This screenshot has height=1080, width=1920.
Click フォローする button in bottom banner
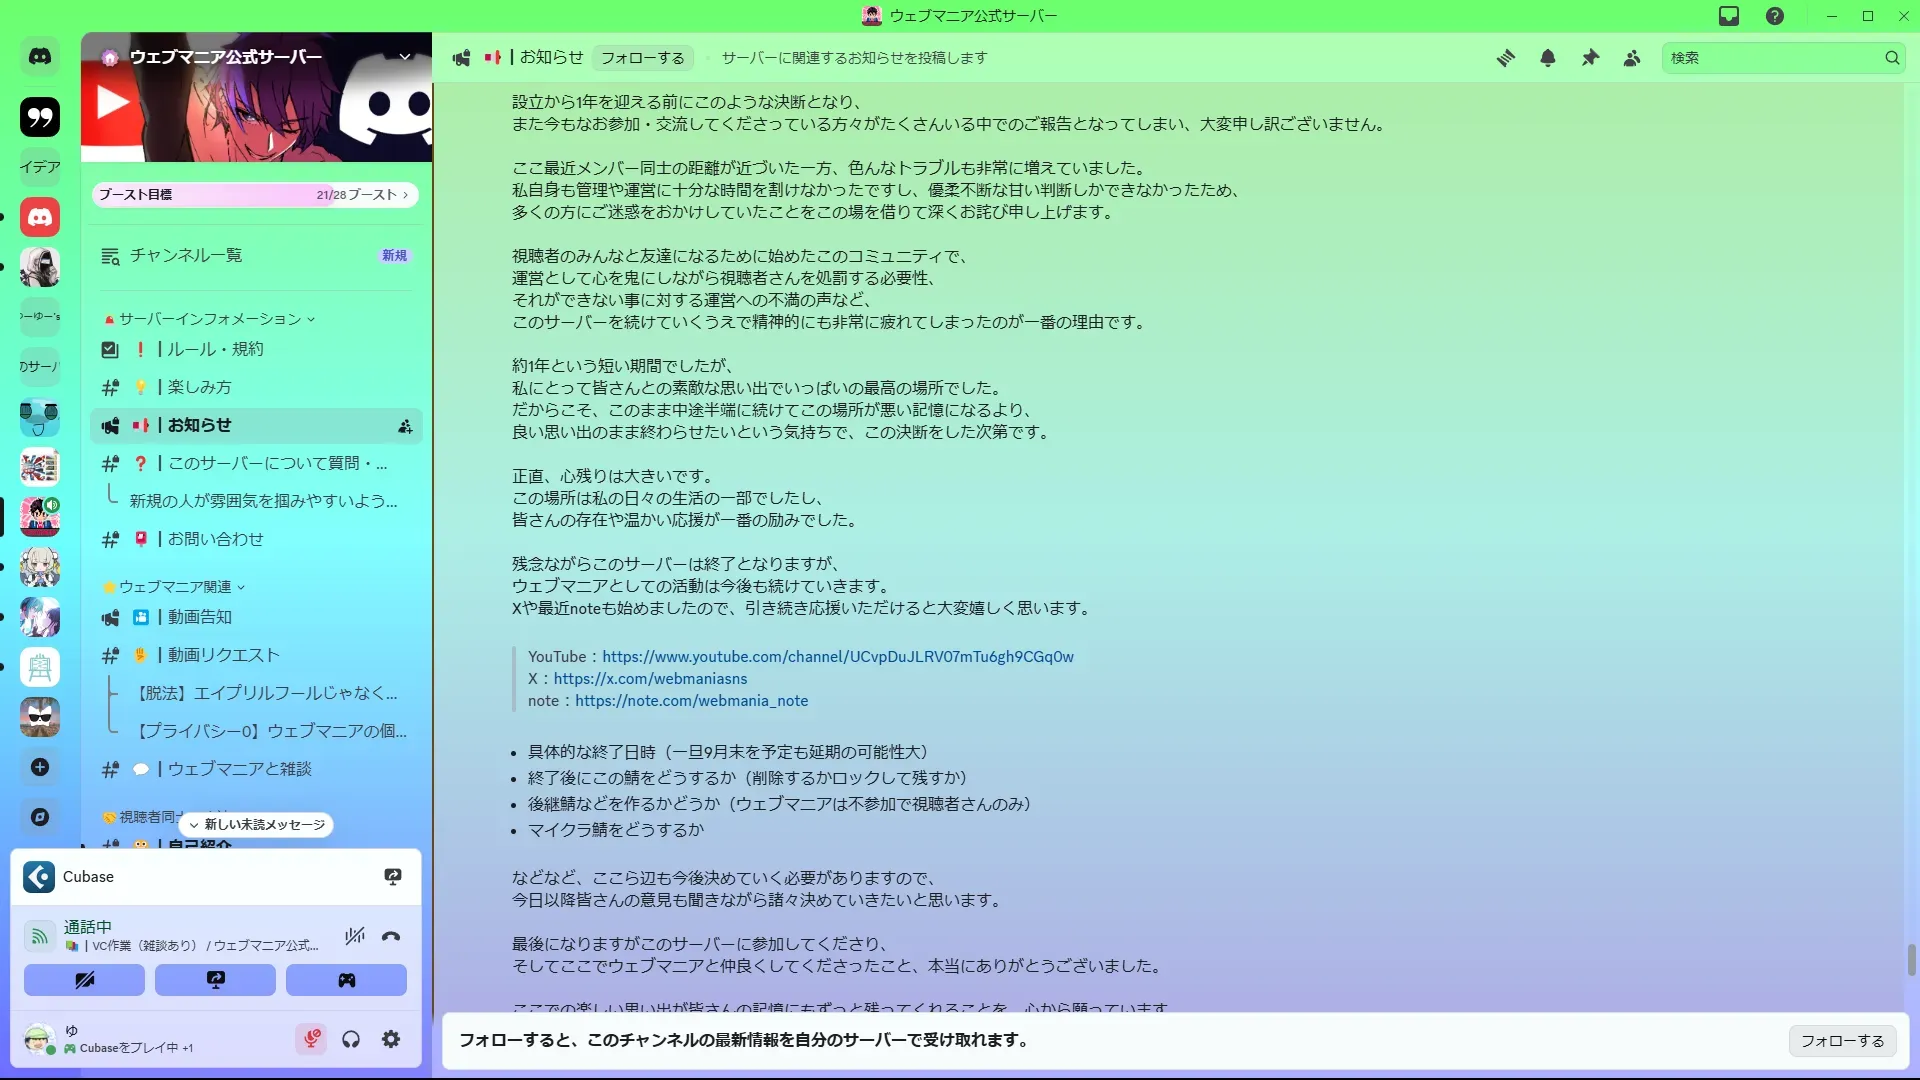tap(1842, 1041)
